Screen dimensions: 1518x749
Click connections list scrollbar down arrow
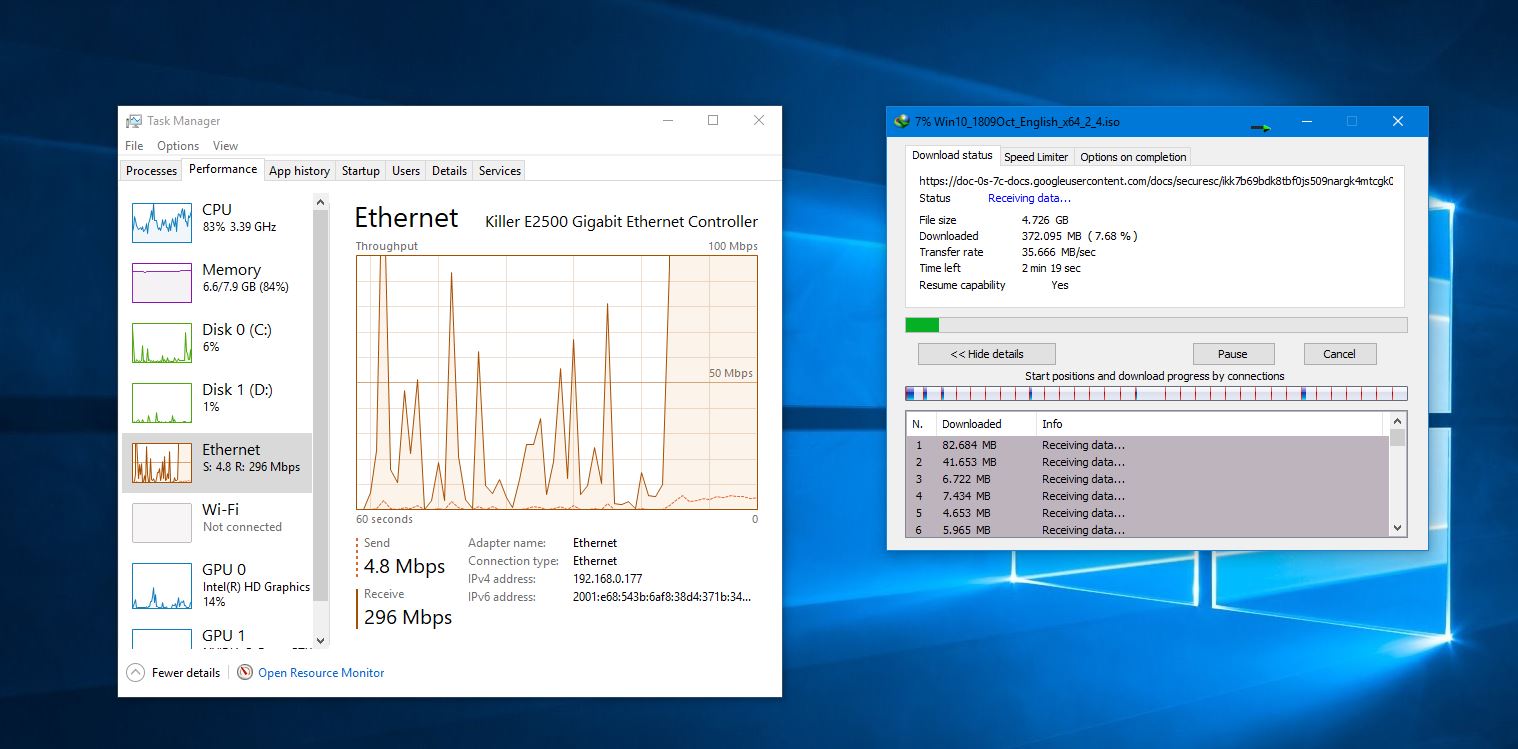[x=1397, y=528]
